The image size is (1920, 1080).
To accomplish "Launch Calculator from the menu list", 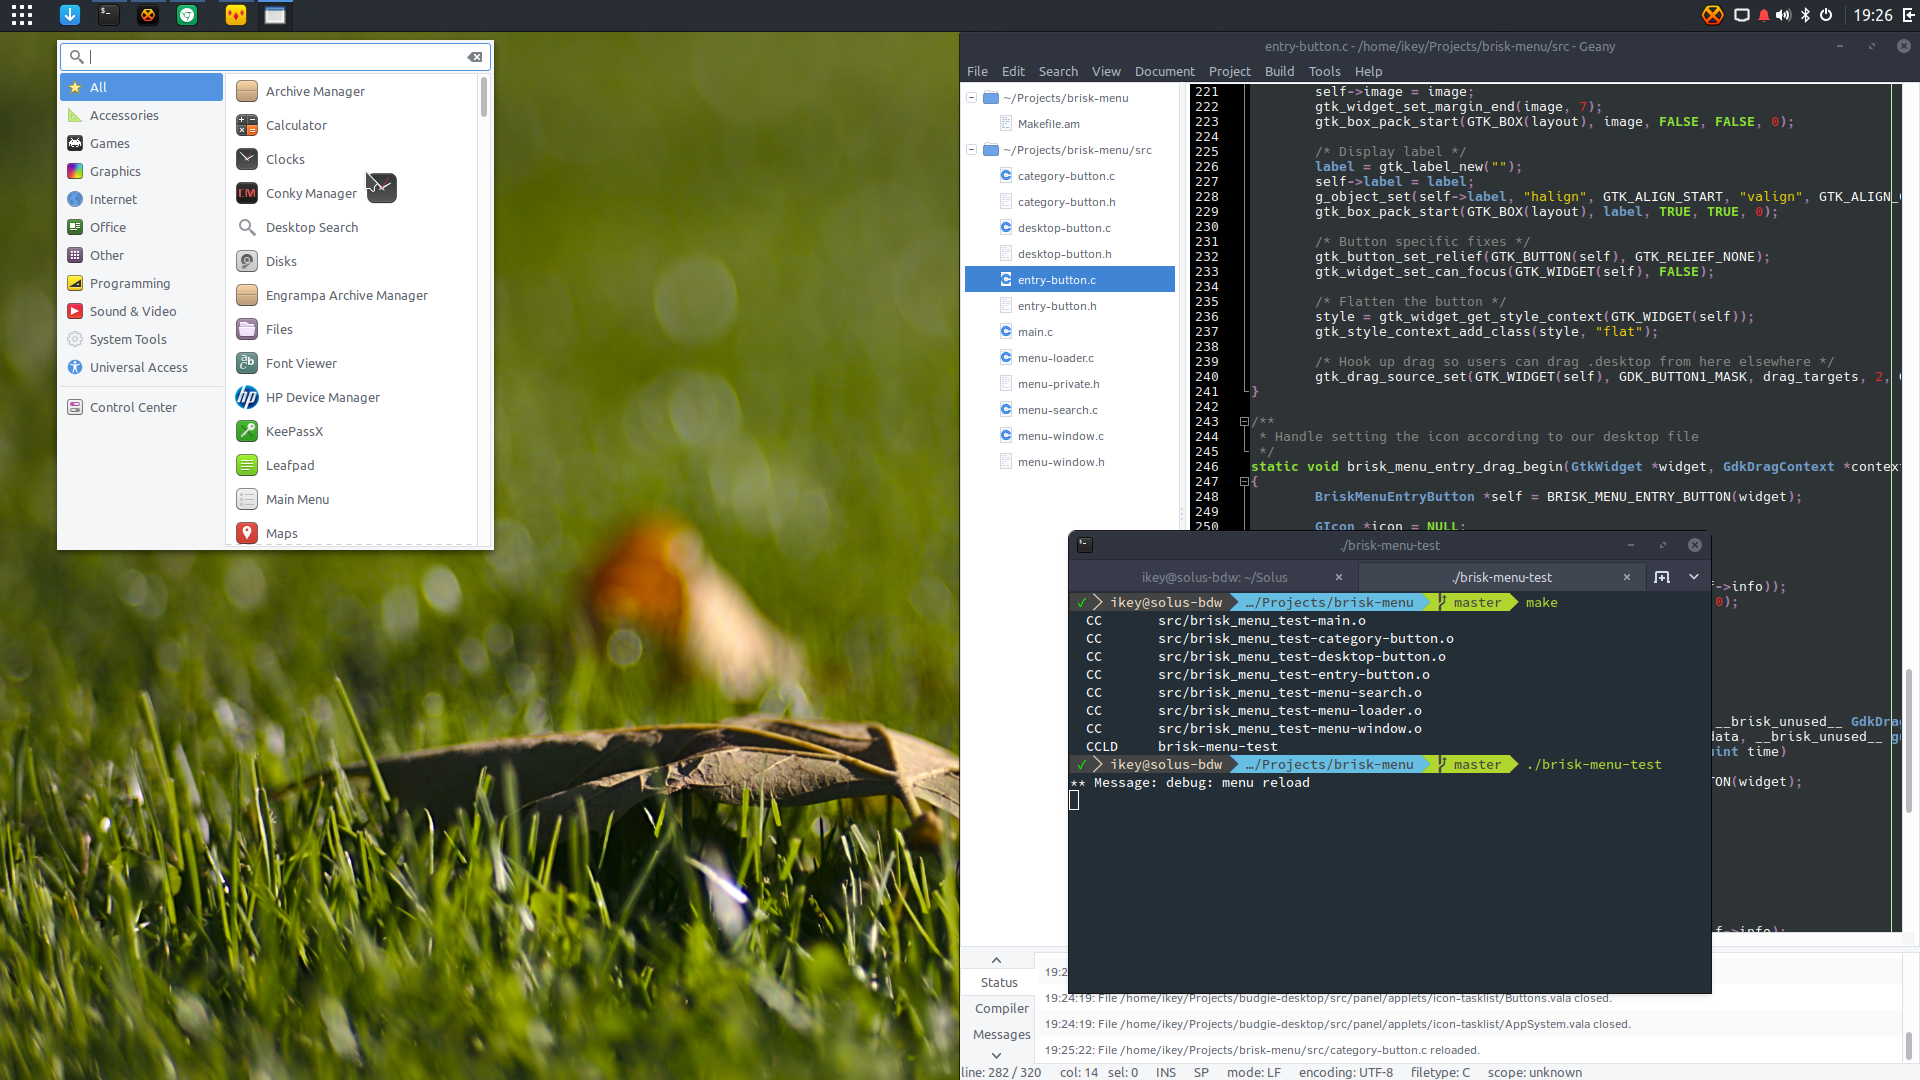I will [x=352, y=125].
